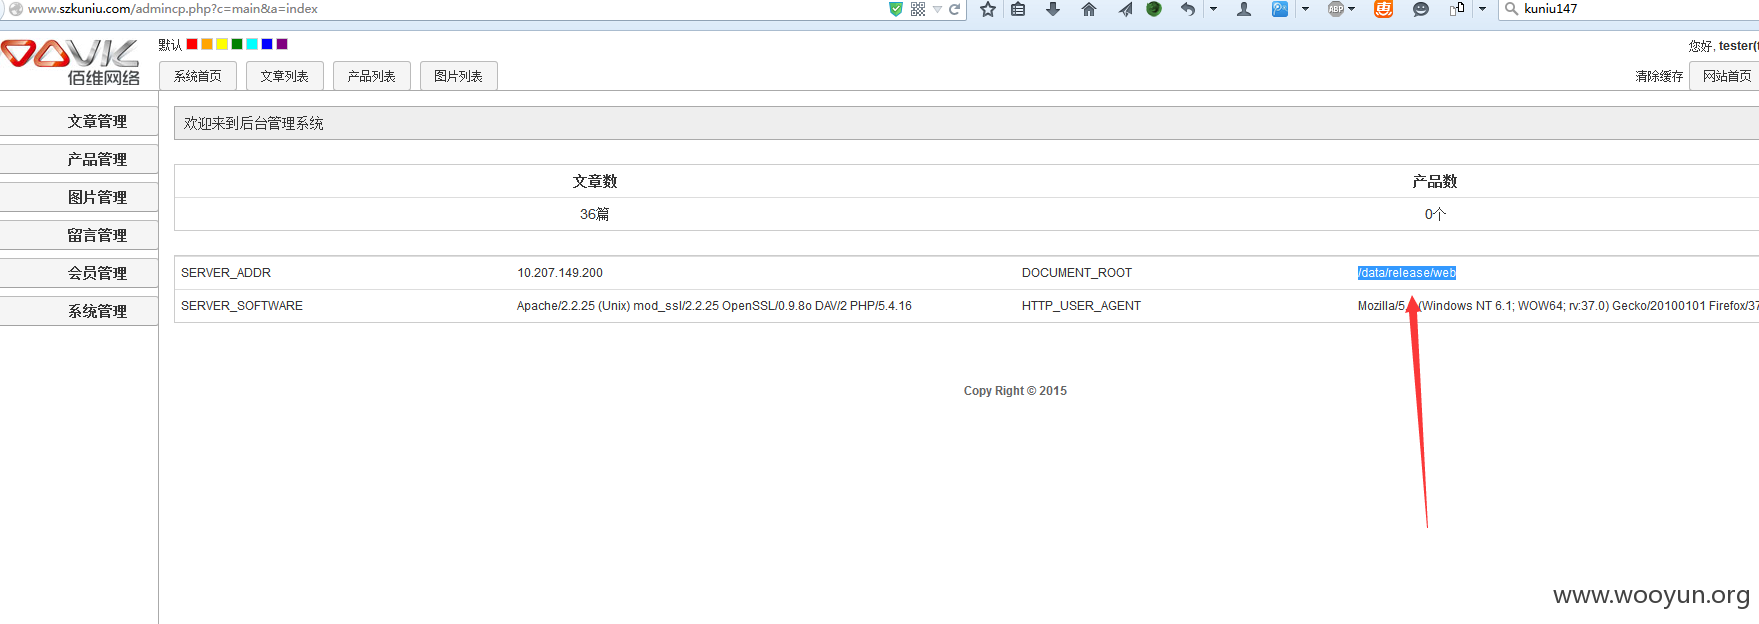1759x624 pixels.
Task: Click the 36篇 article count value
Action: [595, 214]
